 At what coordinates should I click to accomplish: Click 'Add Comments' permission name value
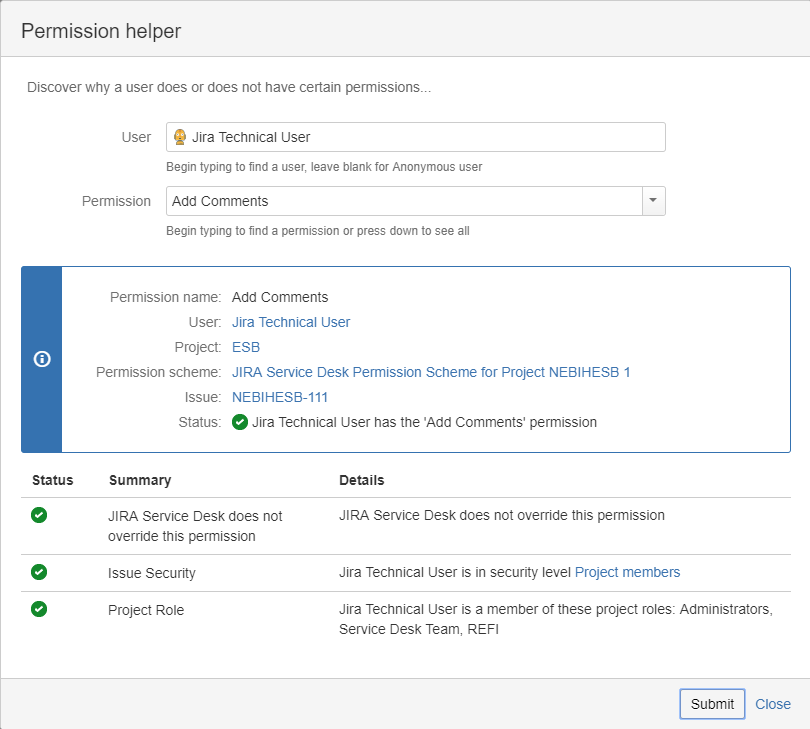(x=280, y=297)
